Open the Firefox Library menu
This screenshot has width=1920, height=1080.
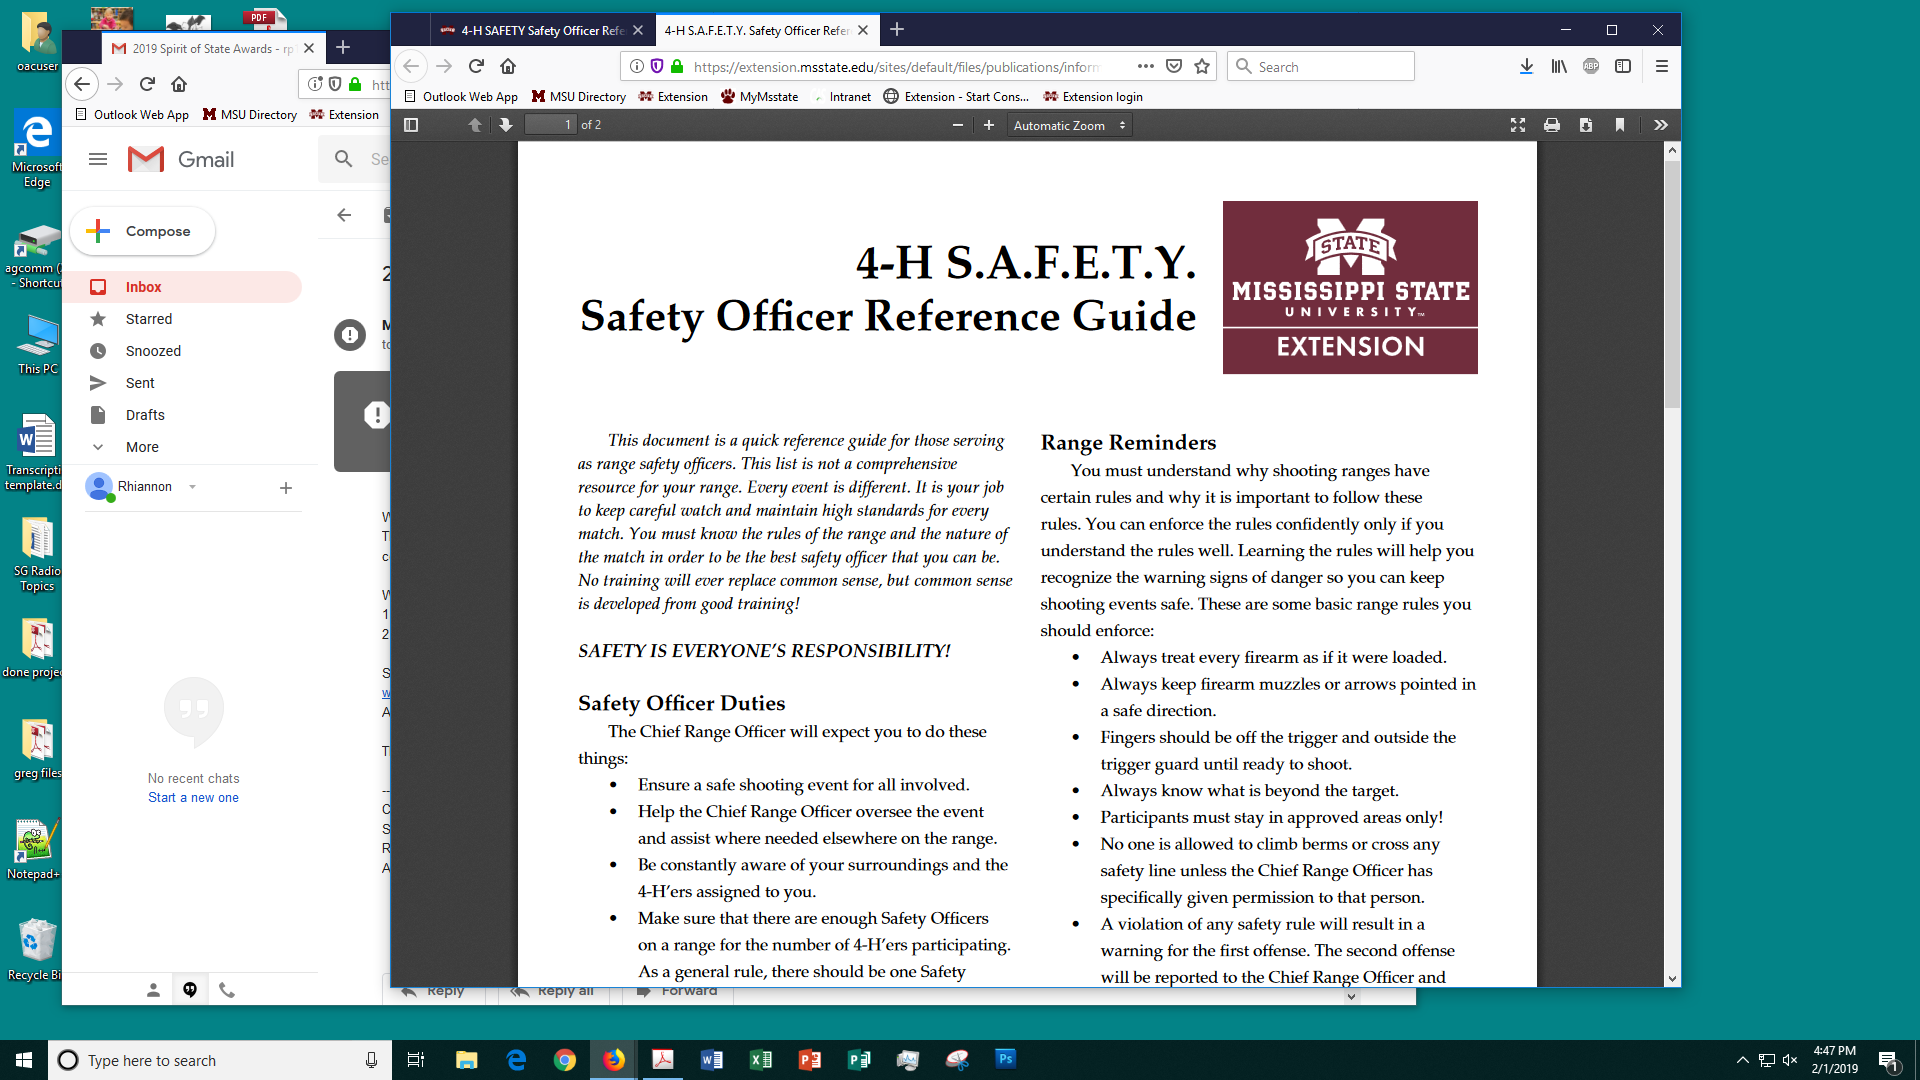point(1559,66)
